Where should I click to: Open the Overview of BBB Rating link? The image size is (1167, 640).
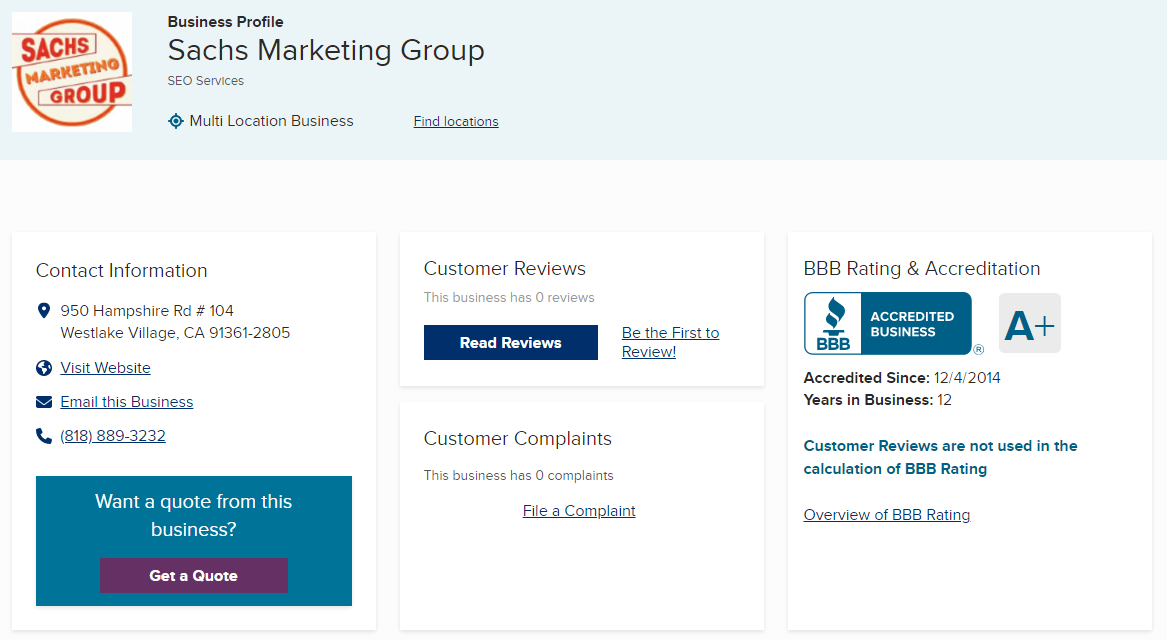pos(887,515)
